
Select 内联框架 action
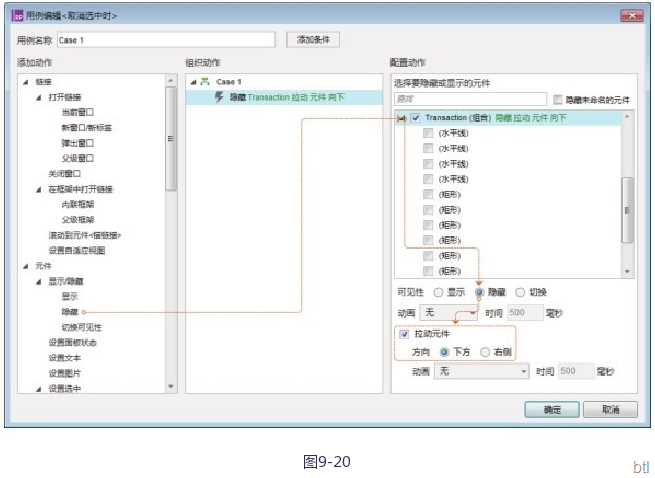(x=78, y=204)
